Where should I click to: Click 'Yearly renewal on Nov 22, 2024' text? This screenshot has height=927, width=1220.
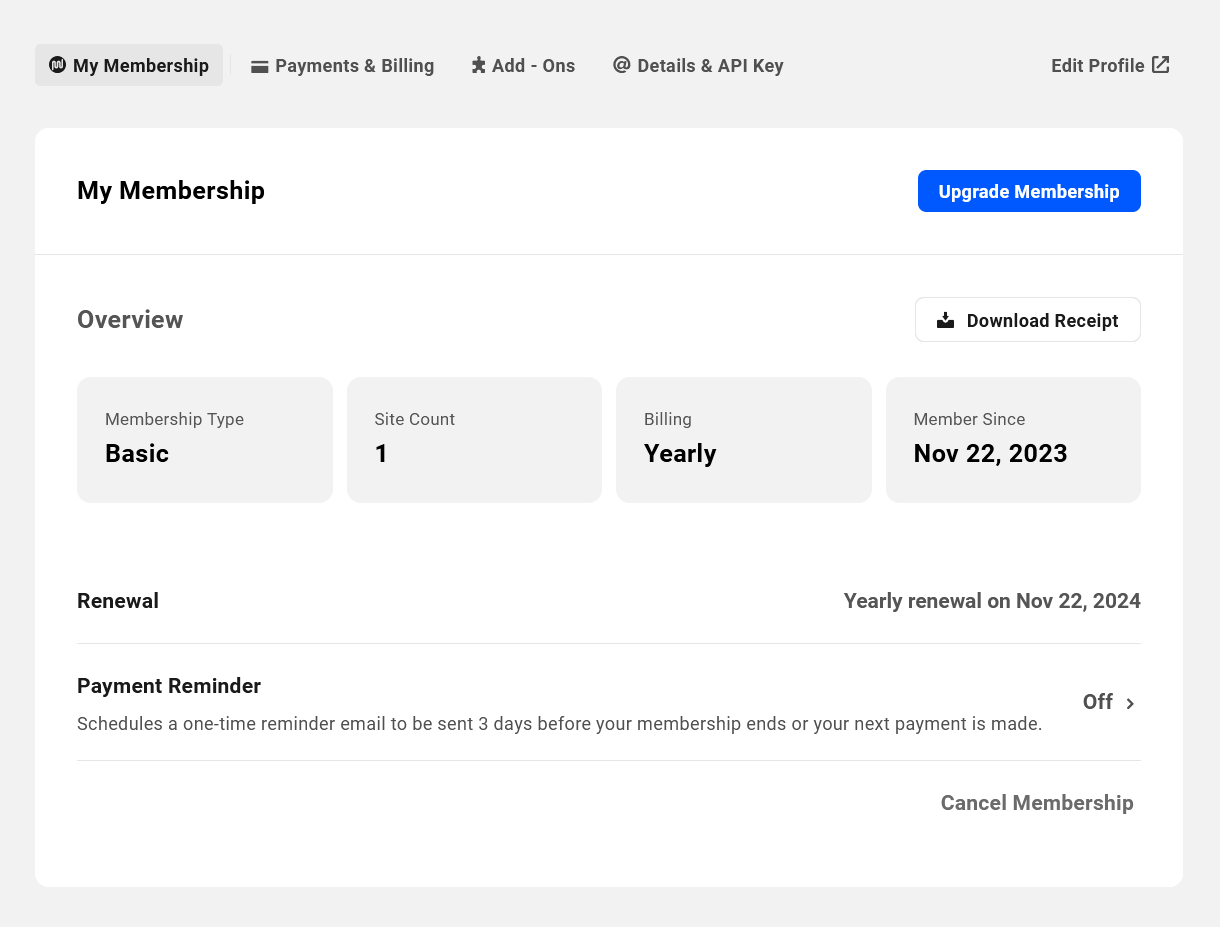pos(992,601)
